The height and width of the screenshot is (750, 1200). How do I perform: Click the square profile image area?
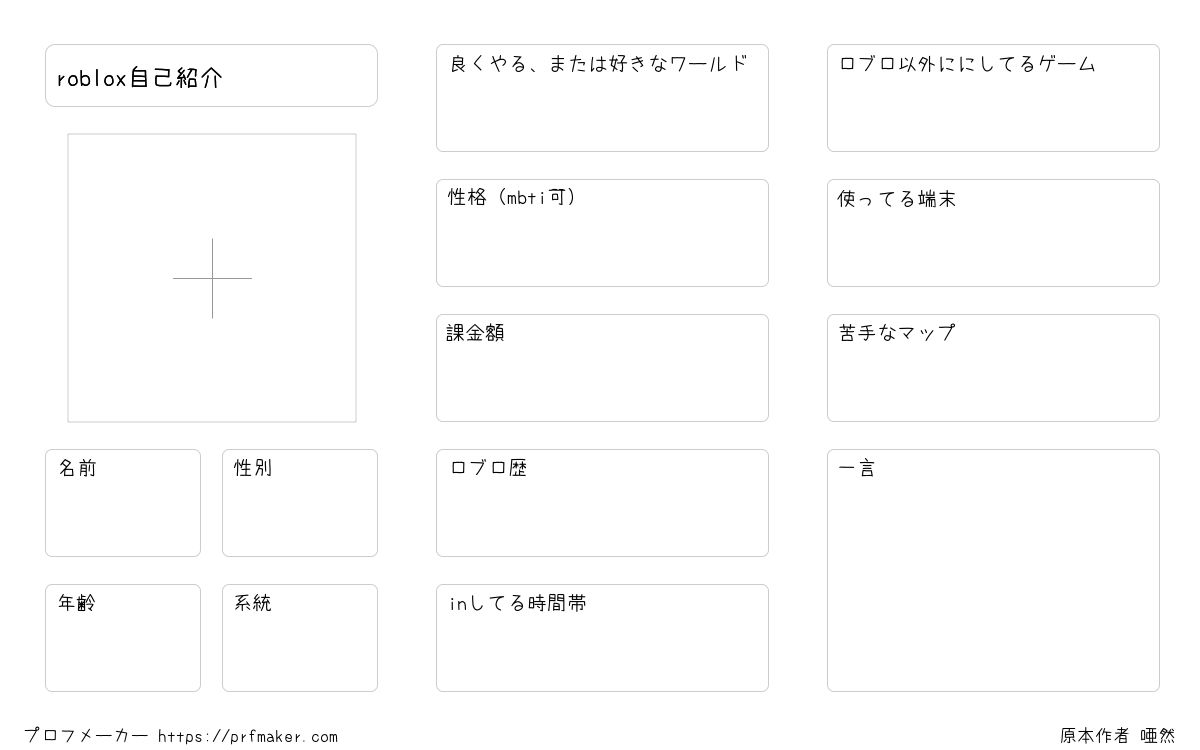212,278
